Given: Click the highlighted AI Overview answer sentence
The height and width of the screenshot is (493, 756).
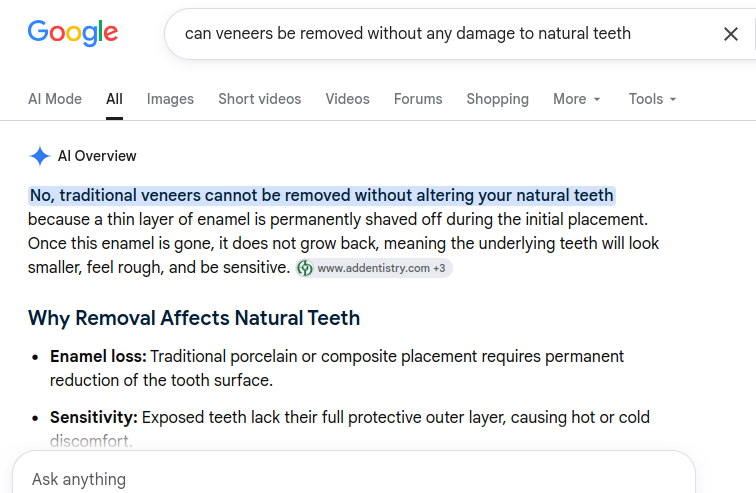Looking at the screenshot, I should [322, 196].
